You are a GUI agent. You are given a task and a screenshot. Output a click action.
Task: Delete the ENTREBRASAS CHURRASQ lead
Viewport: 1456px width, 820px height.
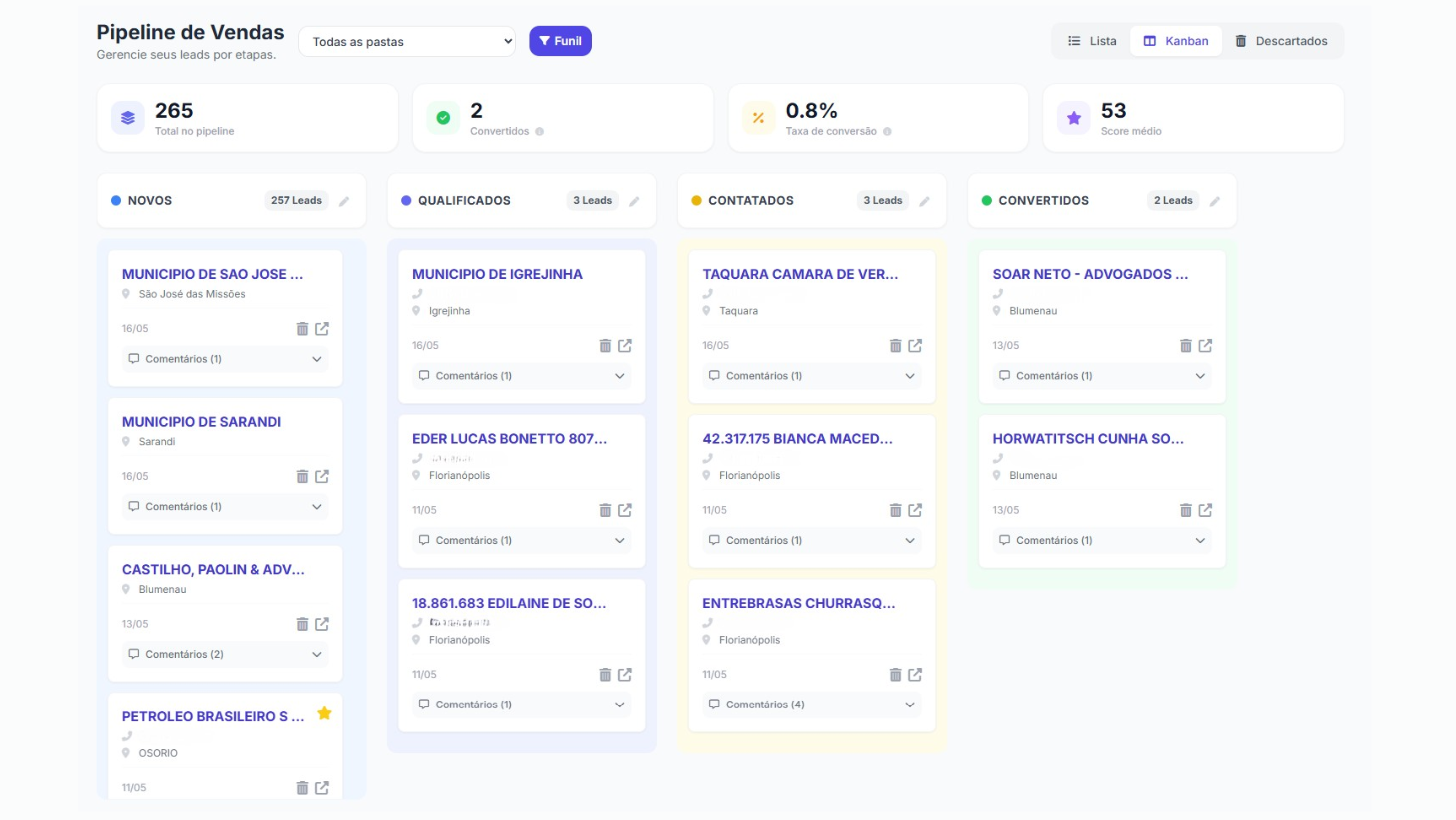pos(895,675)
